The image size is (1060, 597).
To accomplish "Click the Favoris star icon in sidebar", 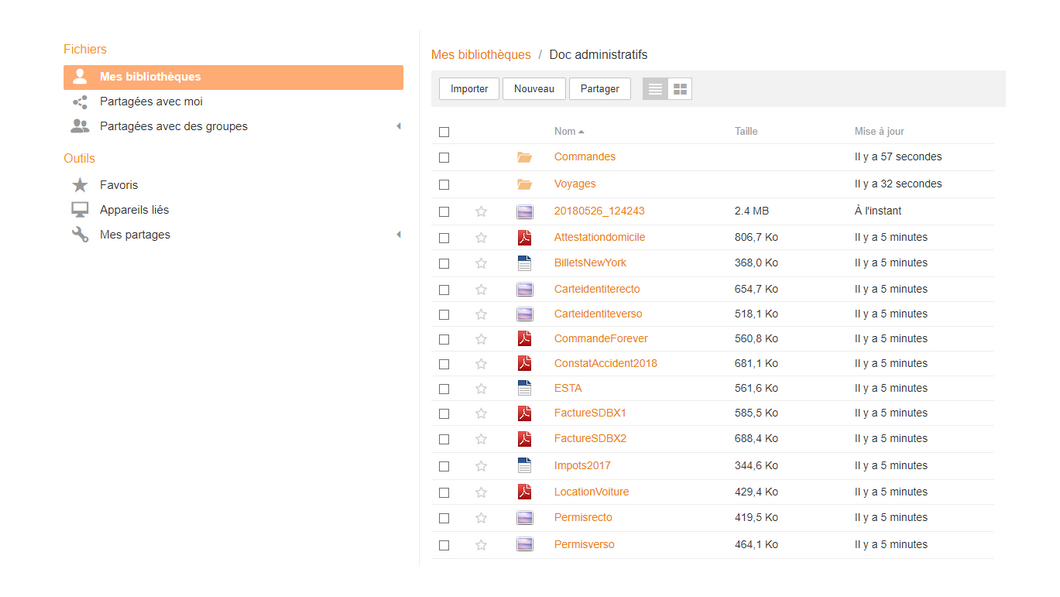I will pyautogui.click(x=80, y=185).
